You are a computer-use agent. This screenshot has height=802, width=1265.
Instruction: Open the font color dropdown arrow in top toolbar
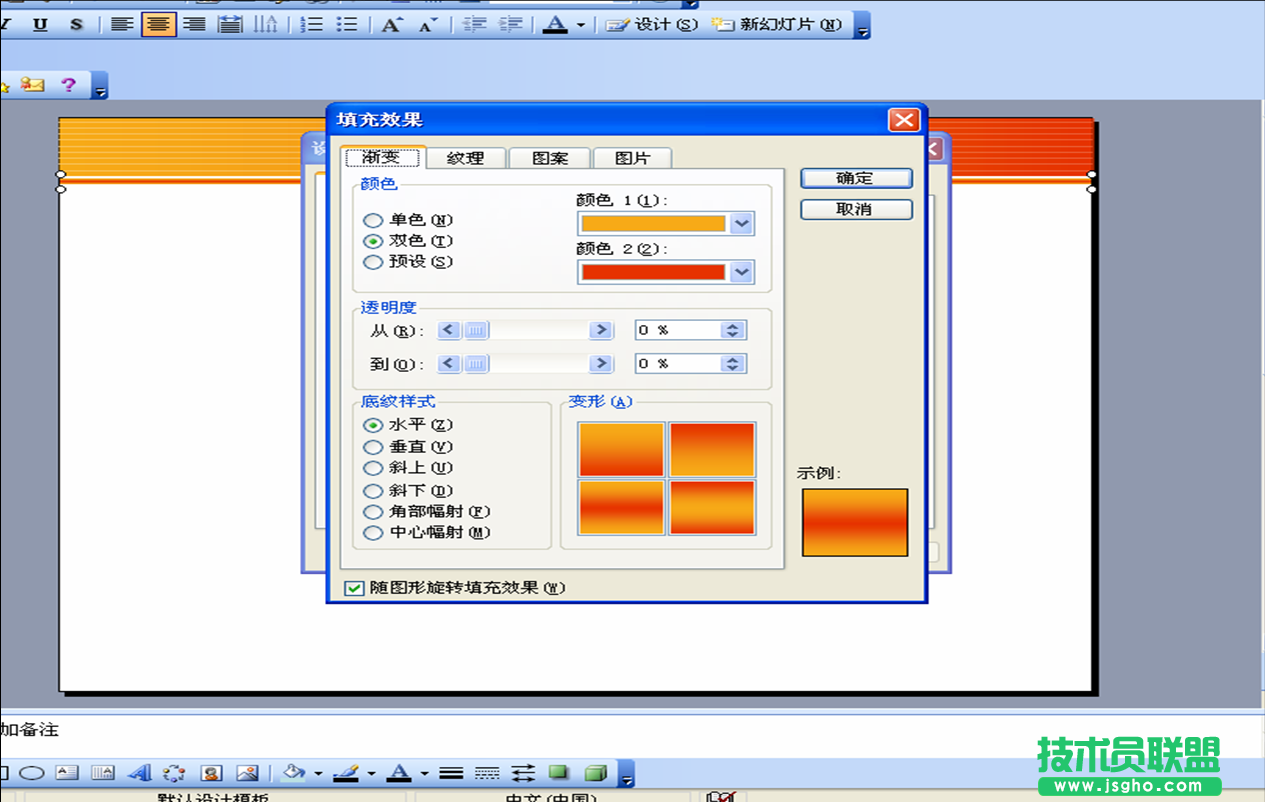coord(580,25)
